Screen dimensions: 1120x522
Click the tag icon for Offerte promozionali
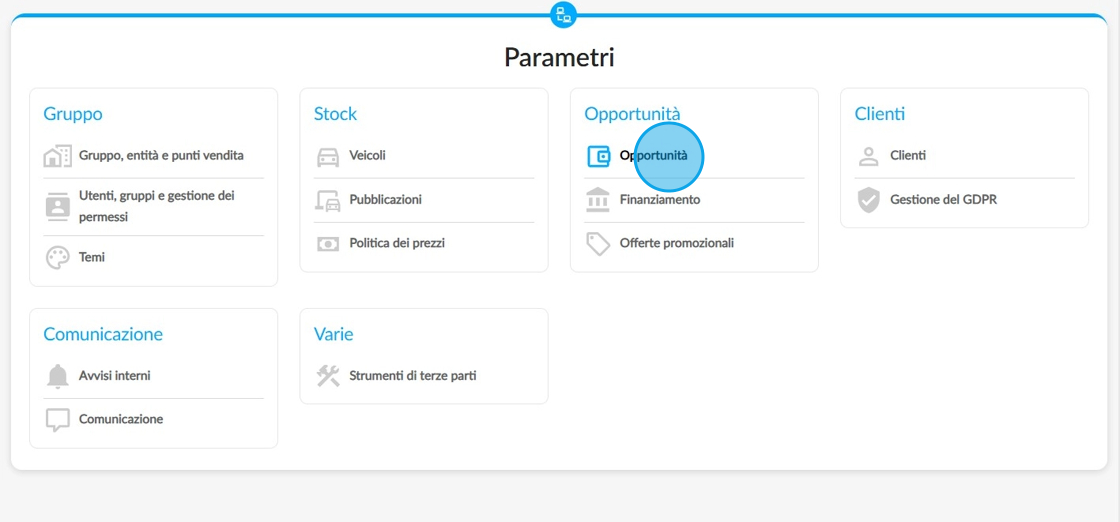pos(598,244)
